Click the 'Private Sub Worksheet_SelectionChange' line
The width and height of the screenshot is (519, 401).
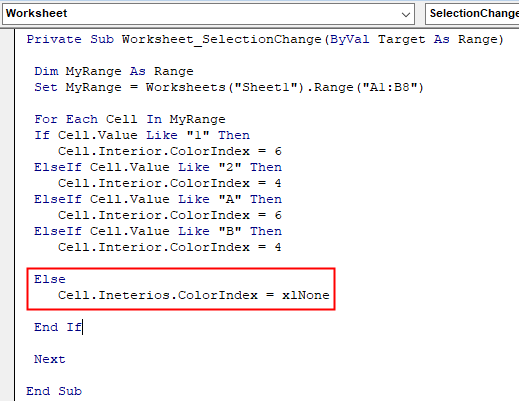(x=265, y=39)
